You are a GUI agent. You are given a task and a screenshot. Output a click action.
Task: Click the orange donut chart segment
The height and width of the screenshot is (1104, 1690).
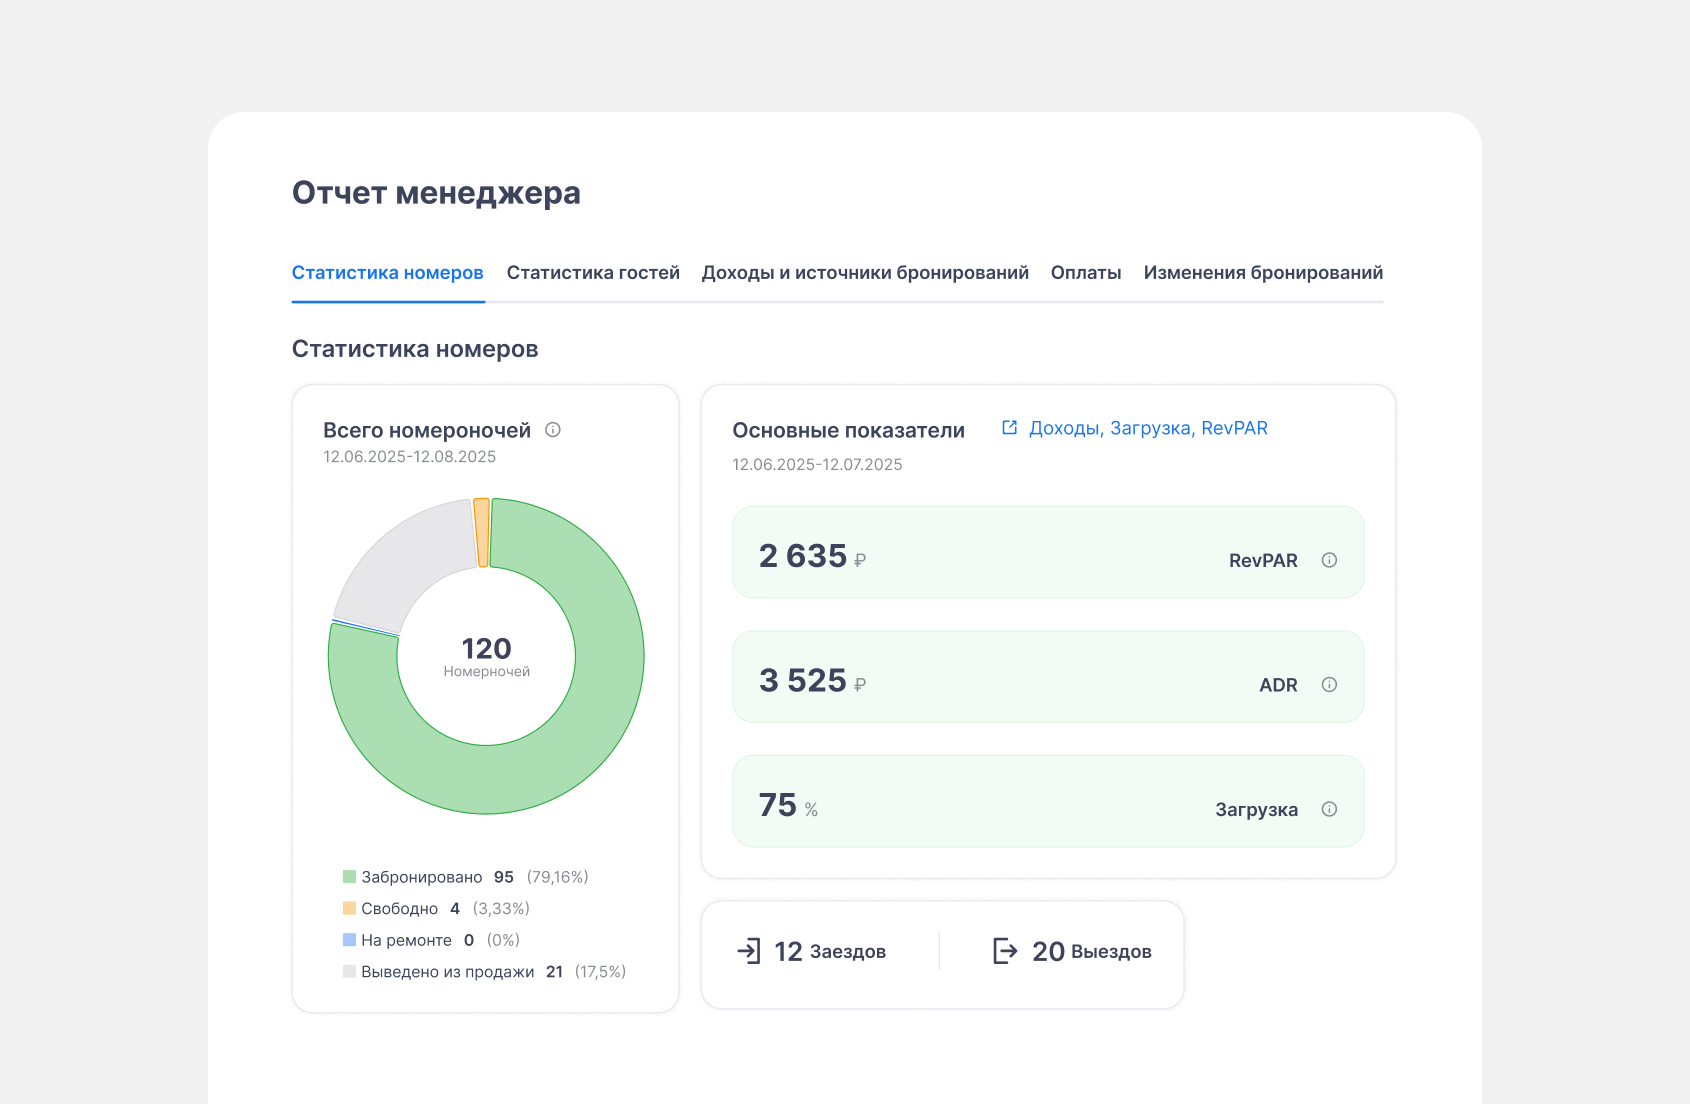pyautogui.click(x=482, y=532)
